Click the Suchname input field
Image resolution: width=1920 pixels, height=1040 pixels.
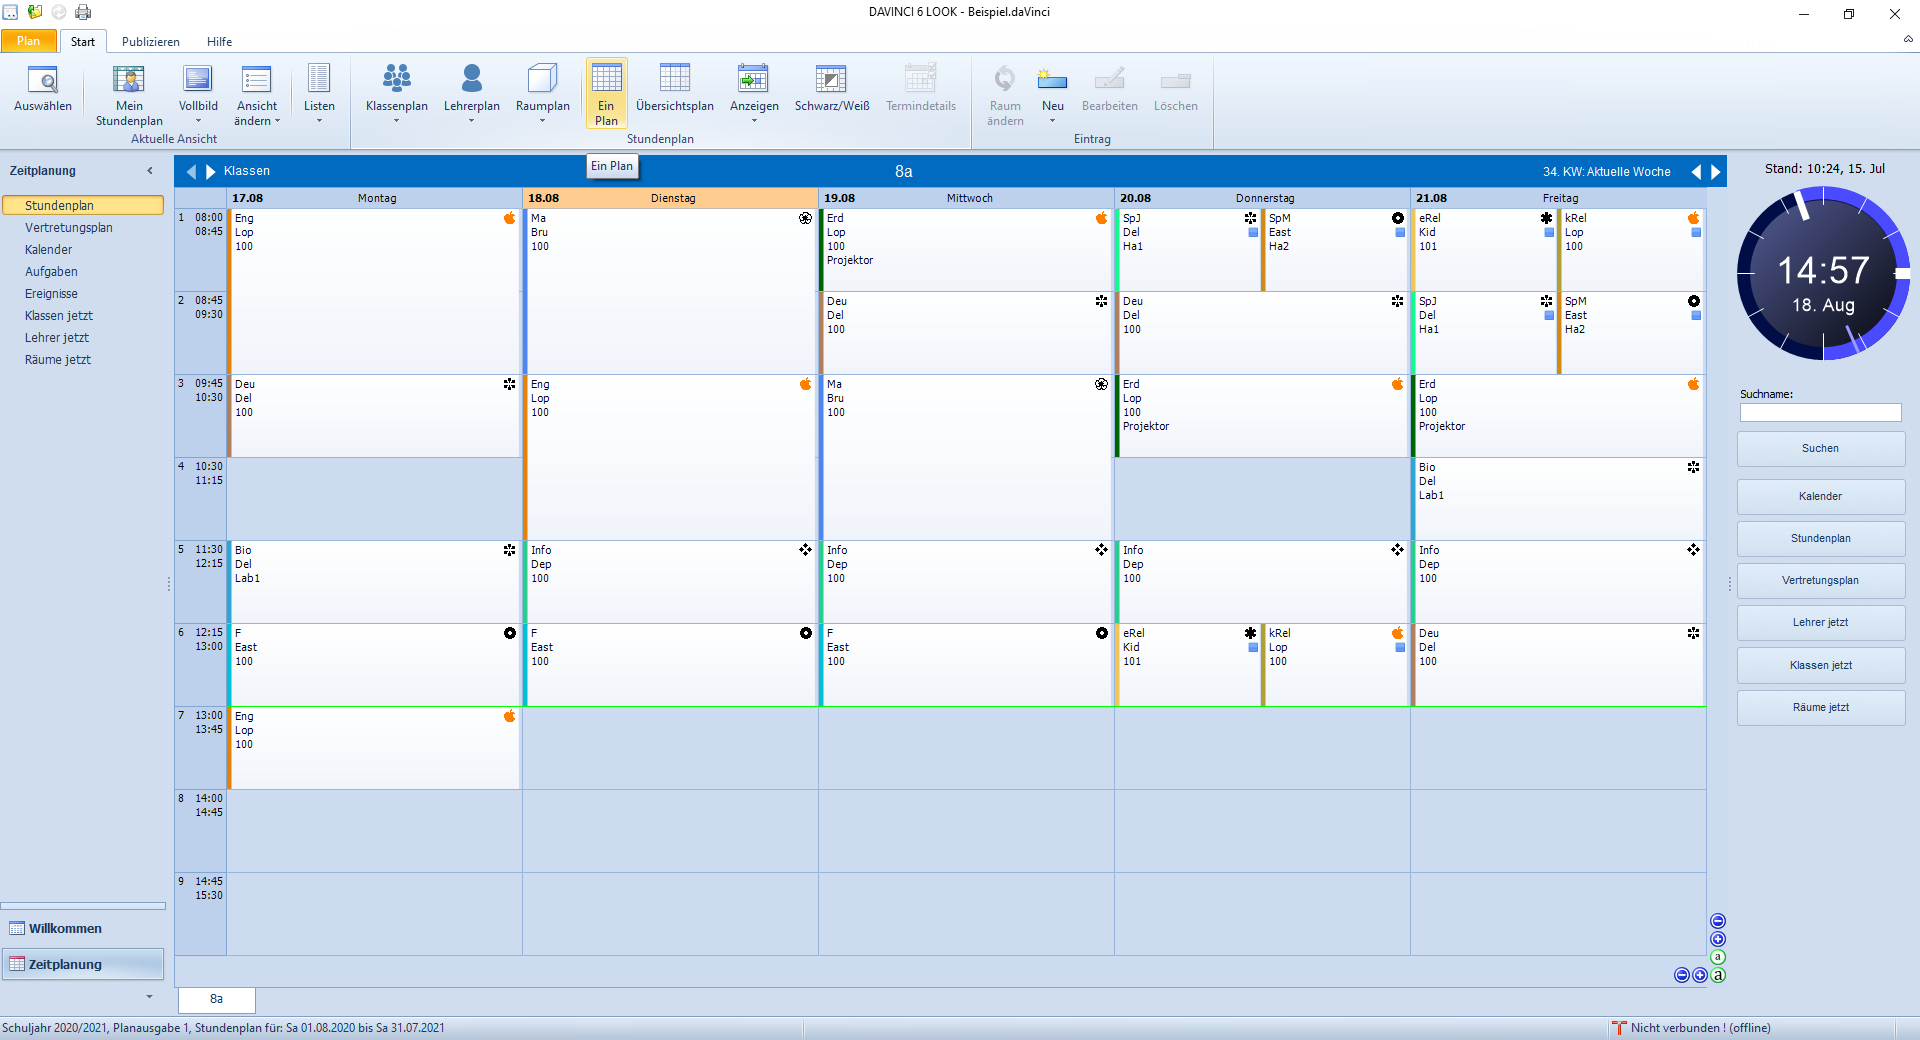(x=1820, y=413)
